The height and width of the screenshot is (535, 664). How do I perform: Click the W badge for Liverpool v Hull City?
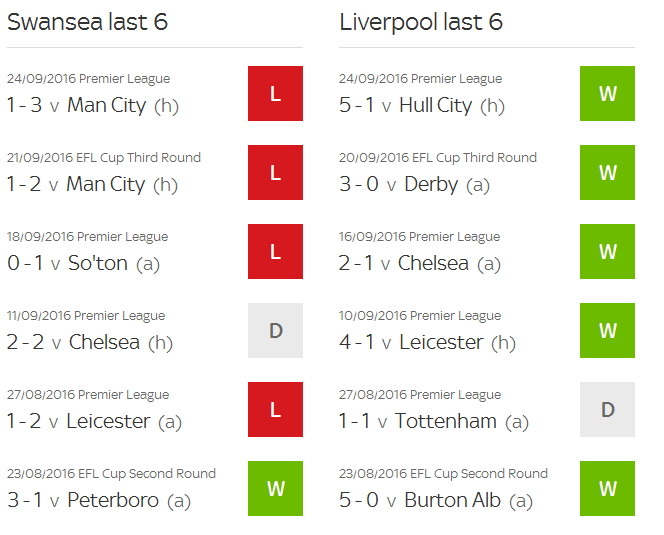[x=607, y=93]
